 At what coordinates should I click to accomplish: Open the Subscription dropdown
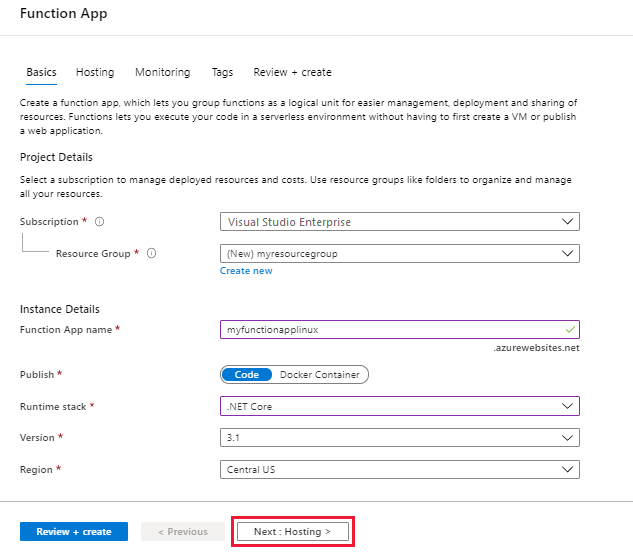[399, 222]
